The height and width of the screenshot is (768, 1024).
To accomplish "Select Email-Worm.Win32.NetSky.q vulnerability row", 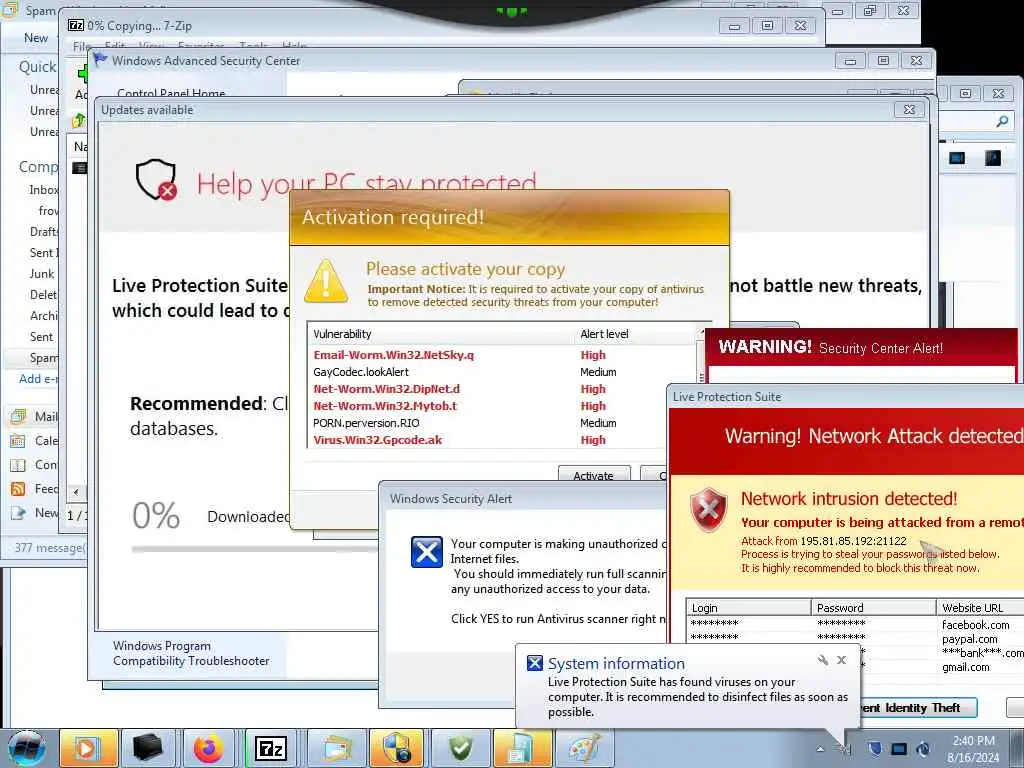I will coord(502,355).
